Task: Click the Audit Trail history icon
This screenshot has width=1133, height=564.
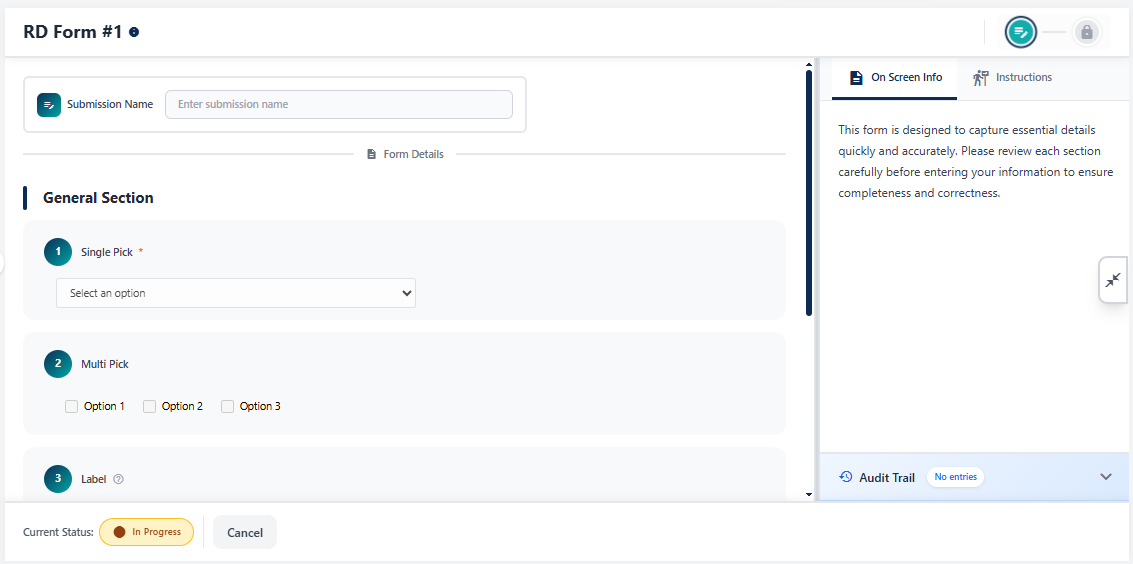Action: tap(845, 477)
